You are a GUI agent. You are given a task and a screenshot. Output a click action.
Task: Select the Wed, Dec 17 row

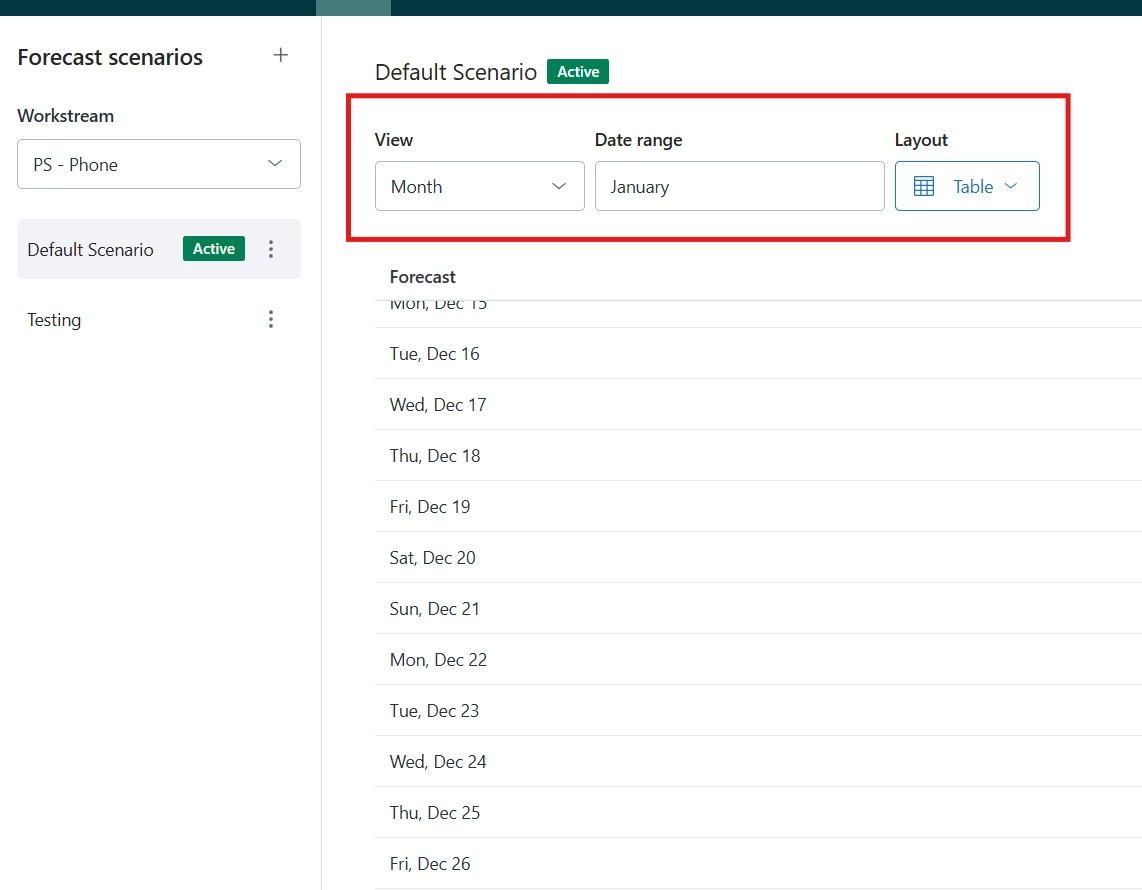tap(757, 404)
